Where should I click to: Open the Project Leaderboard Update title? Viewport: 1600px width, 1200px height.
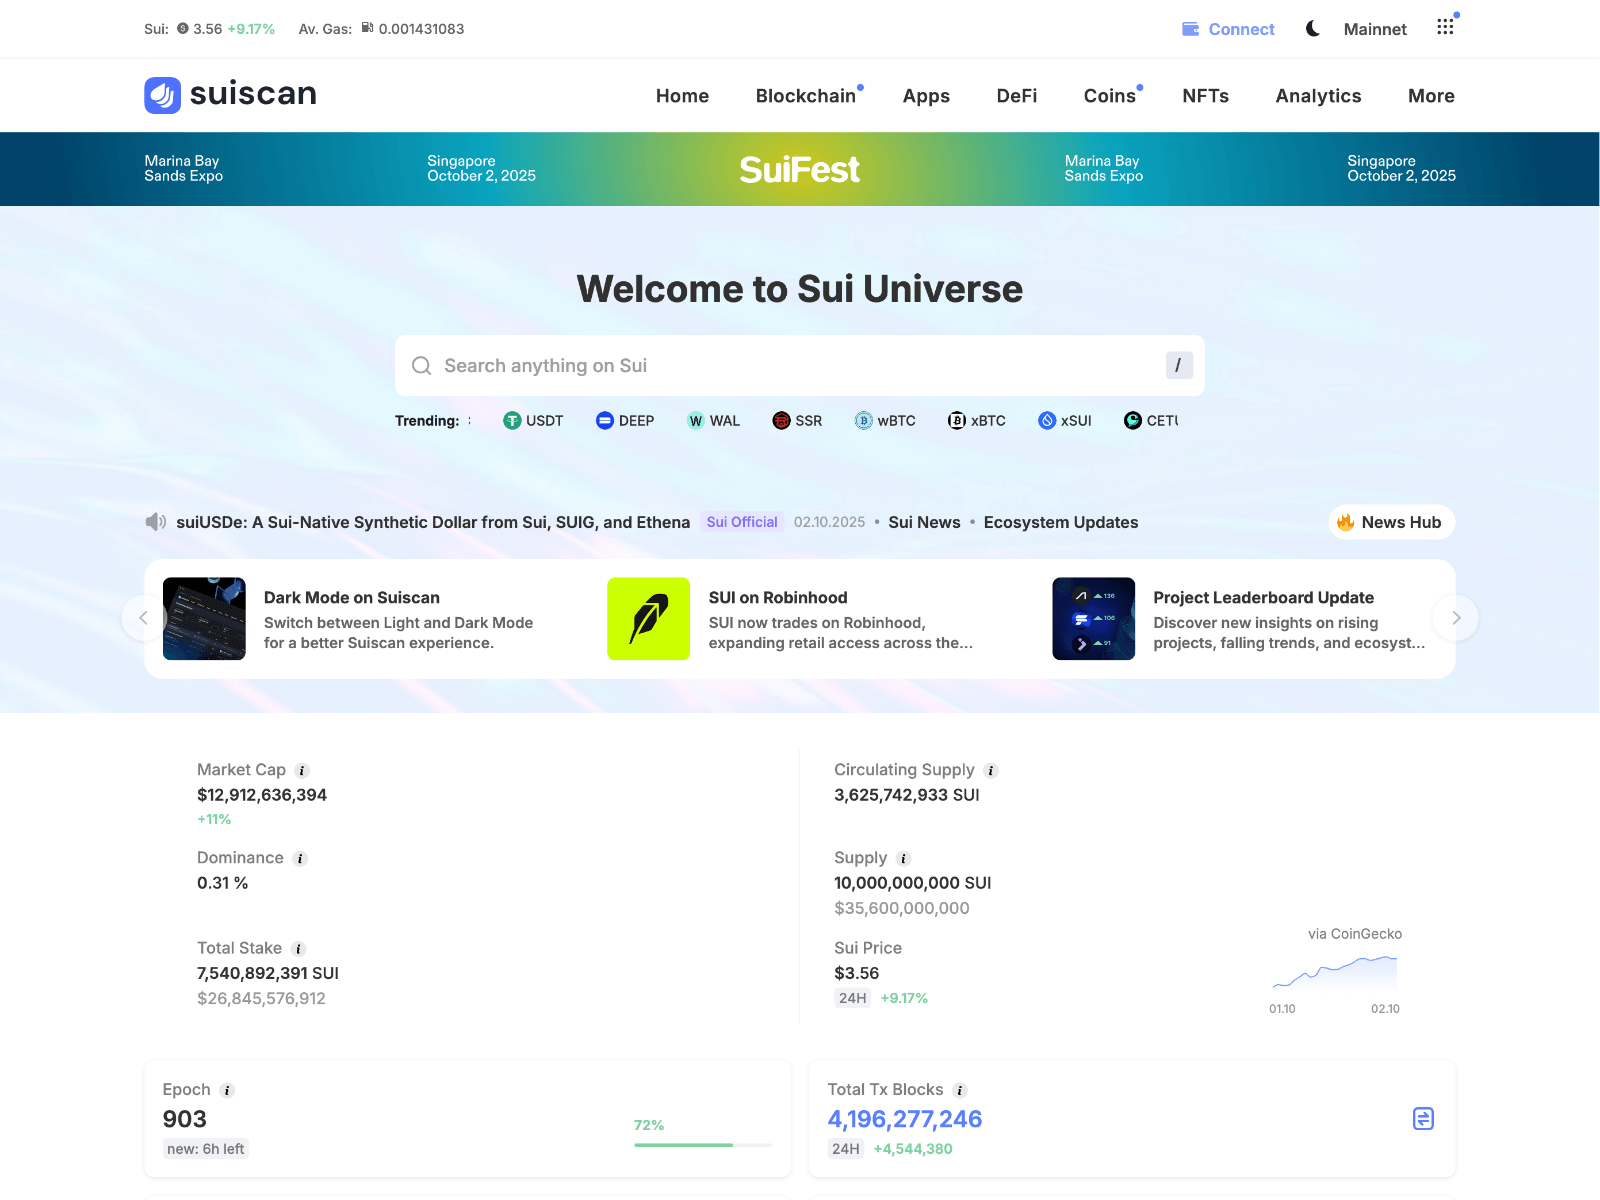pyautogui.click(x=1264, y=598)
